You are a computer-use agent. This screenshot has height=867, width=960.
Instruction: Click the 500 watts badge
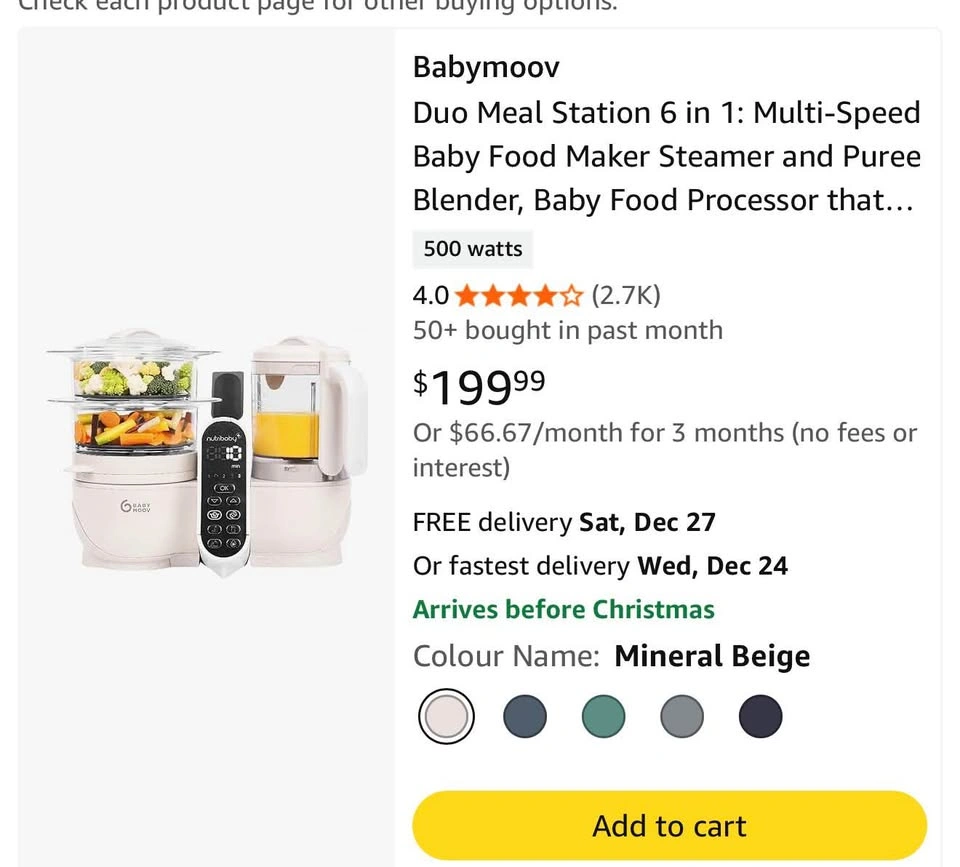coord(473,249)
